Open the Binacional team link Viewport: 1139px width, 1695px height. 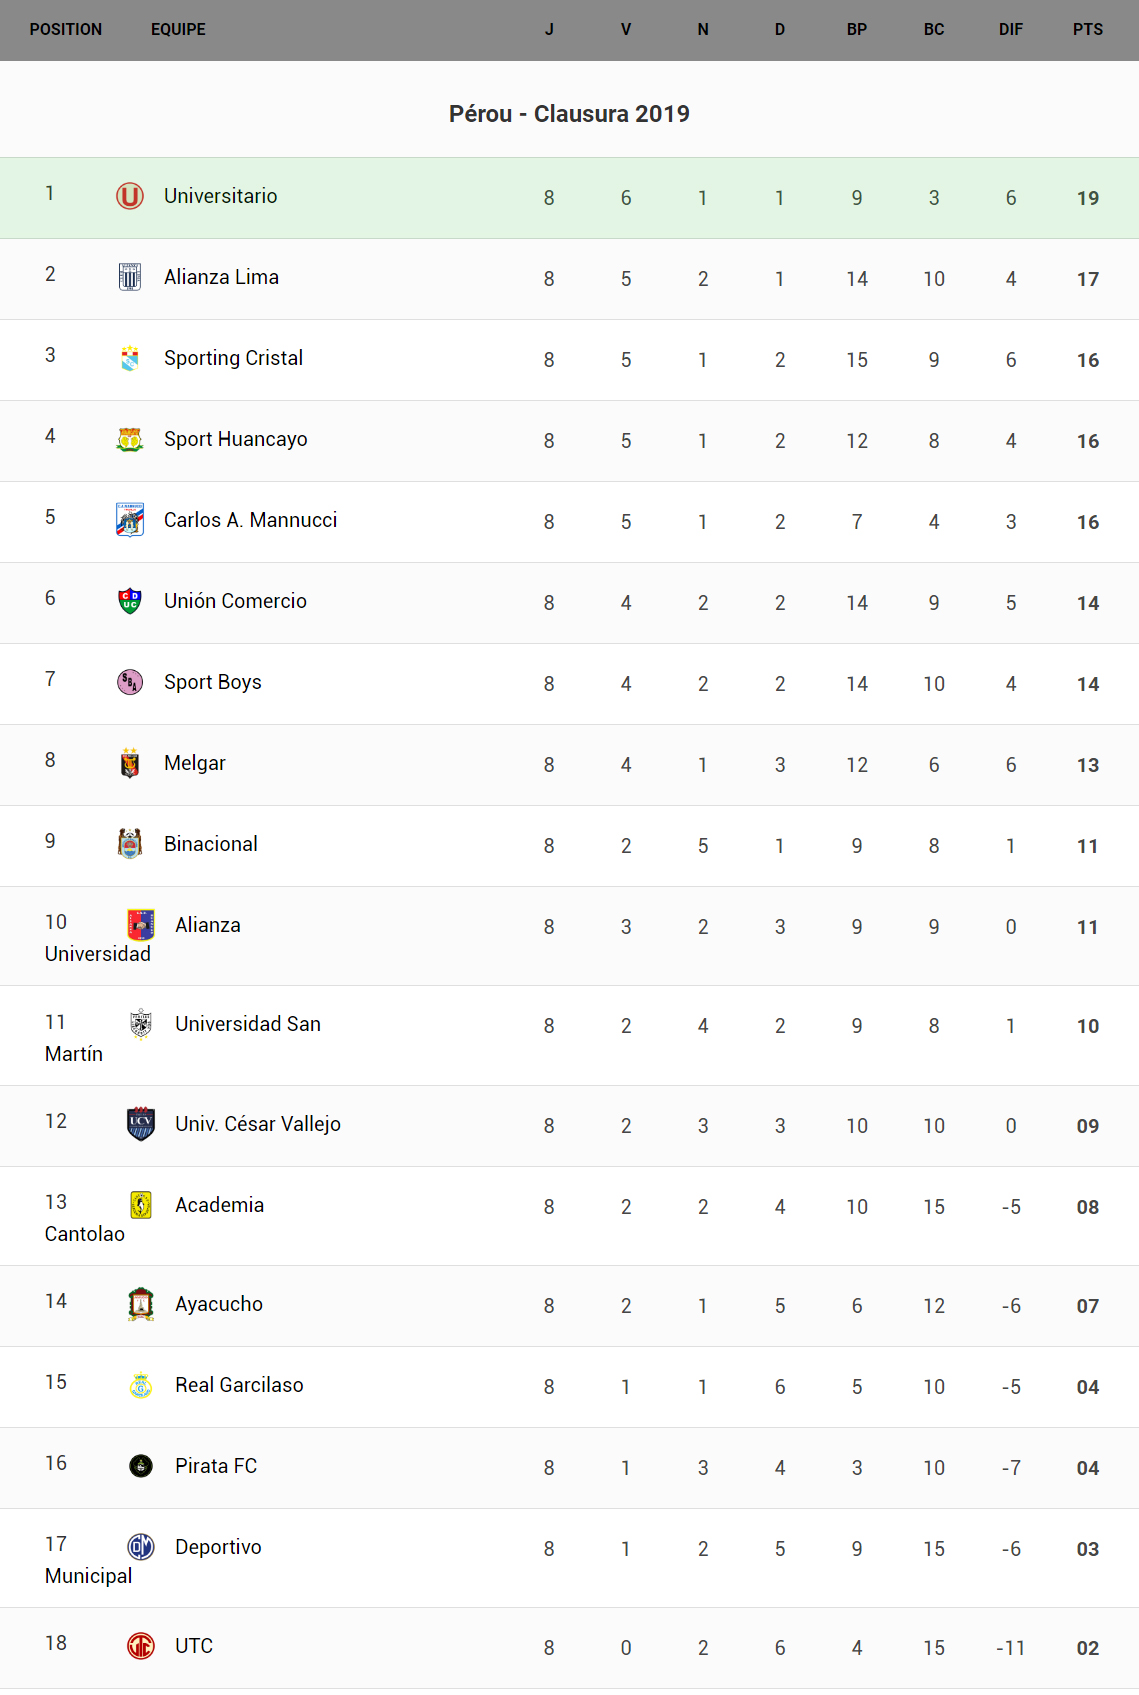[x=211, y=844]
